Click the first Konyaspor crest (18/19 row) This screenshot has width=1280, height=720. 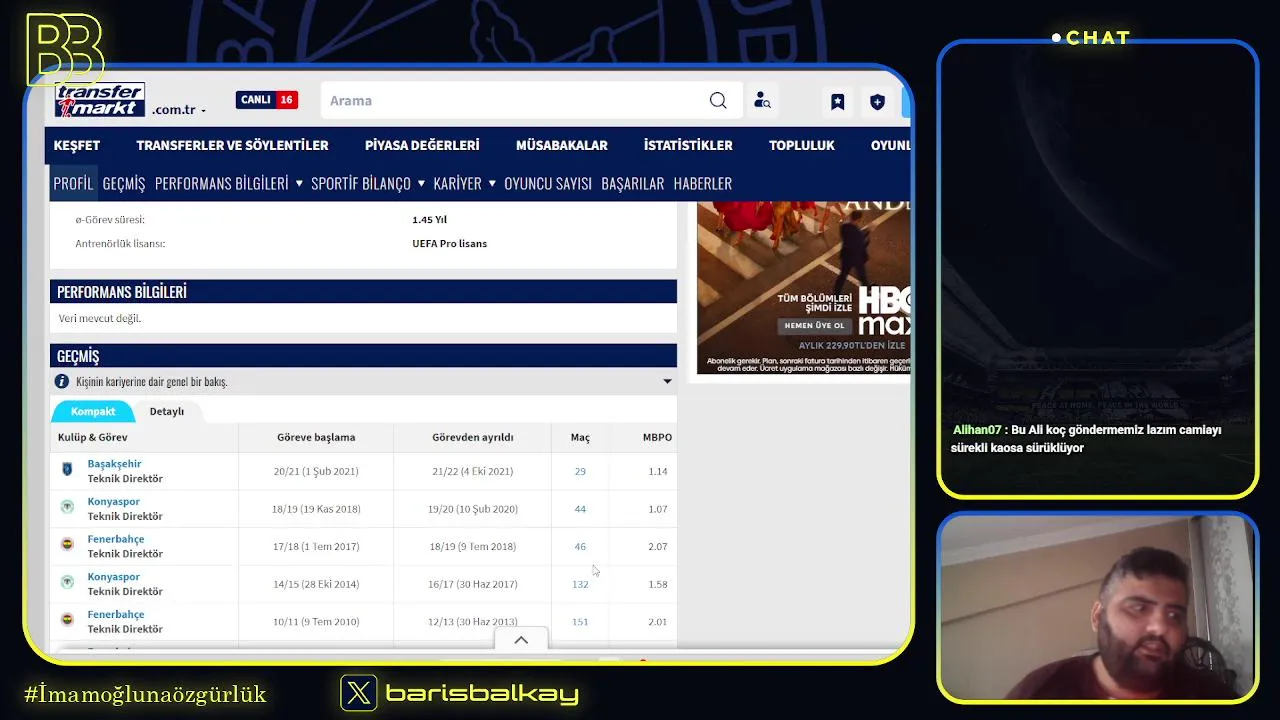click(x=67, y=508)
